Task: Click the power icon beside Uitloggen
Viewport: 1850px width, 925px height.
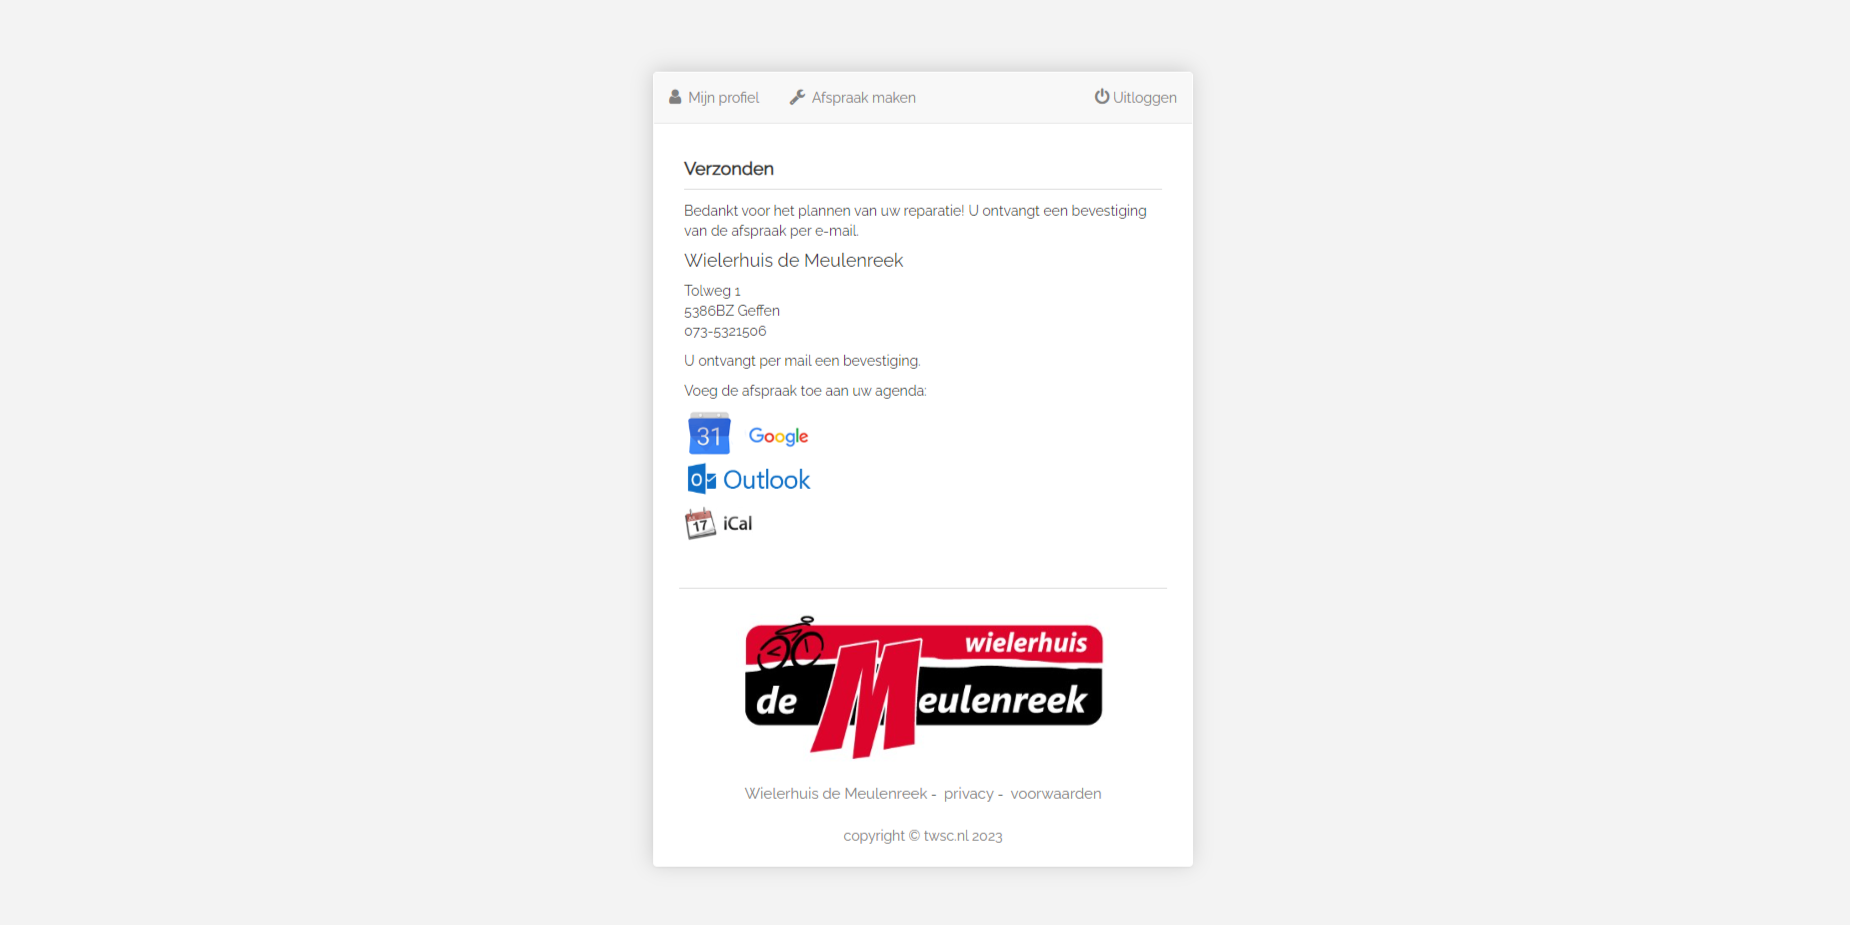Action: point(1101,96)
